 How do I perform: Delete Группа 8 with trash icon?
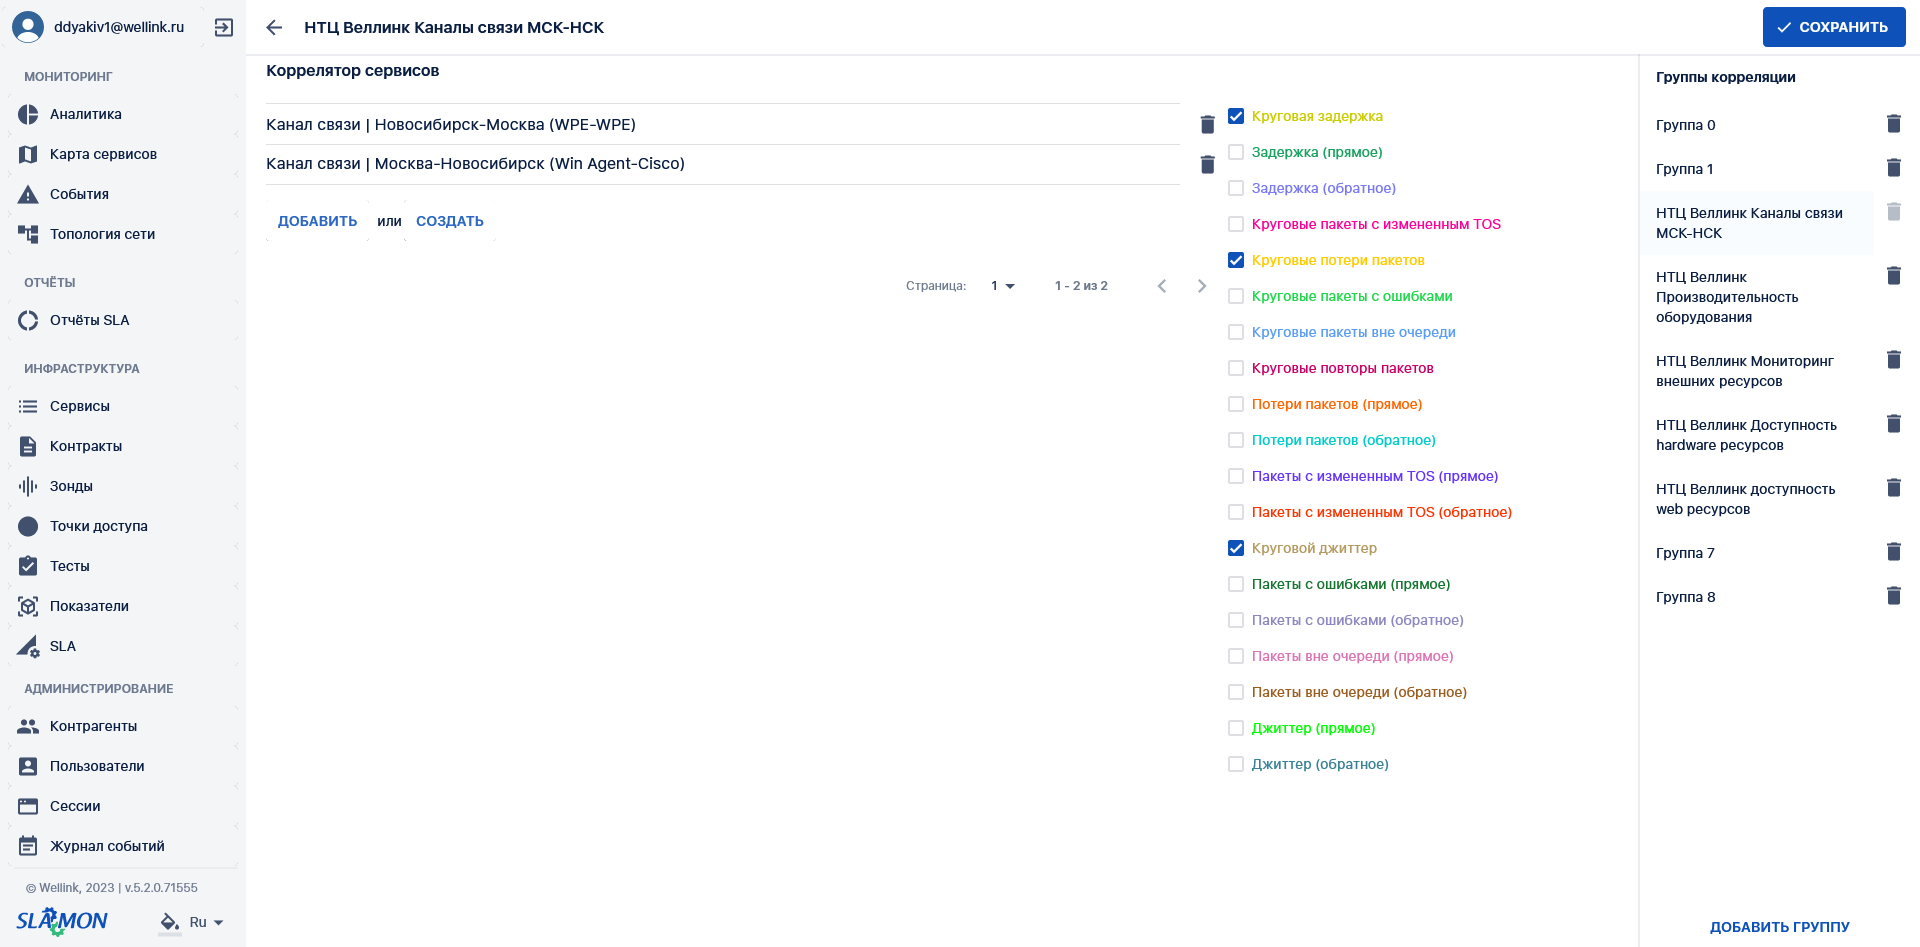tap(1893, 595)
